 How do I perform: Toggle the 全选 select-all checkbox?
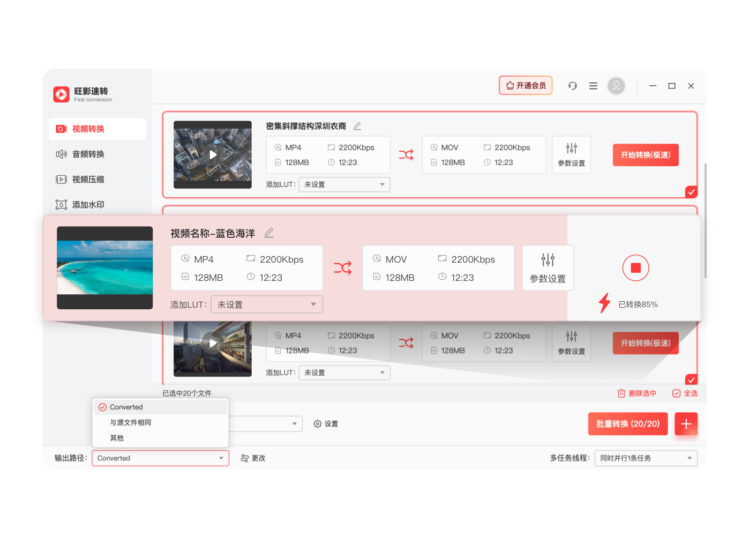point(677,394)
